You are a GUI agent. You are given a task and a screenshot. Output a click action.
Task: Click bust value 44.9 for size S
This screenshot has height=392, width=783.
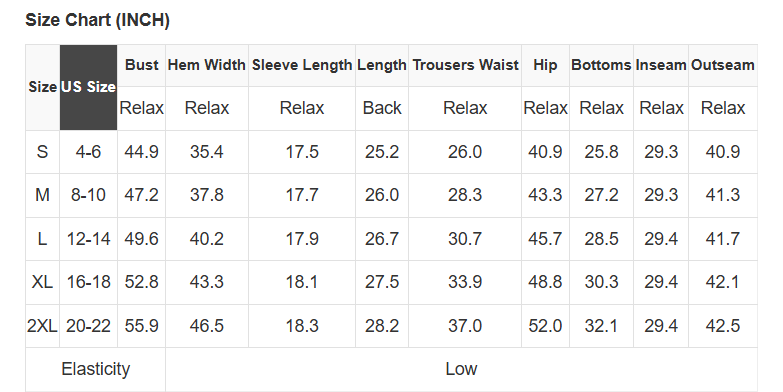(142, 152)
